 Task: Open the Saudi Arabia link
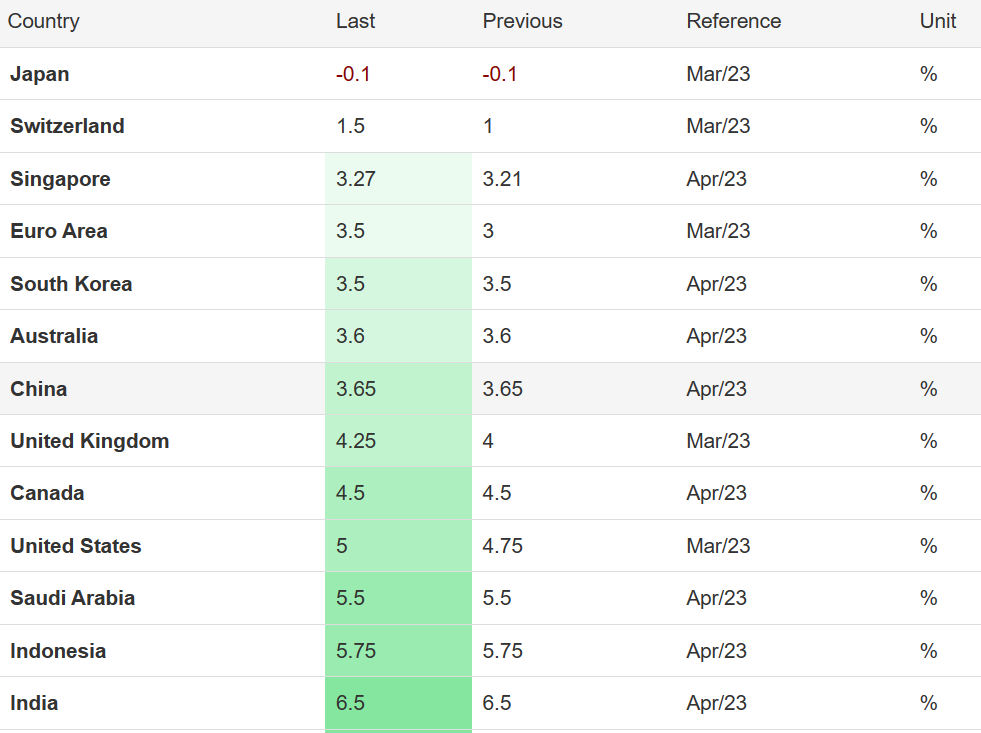(72, 598)
